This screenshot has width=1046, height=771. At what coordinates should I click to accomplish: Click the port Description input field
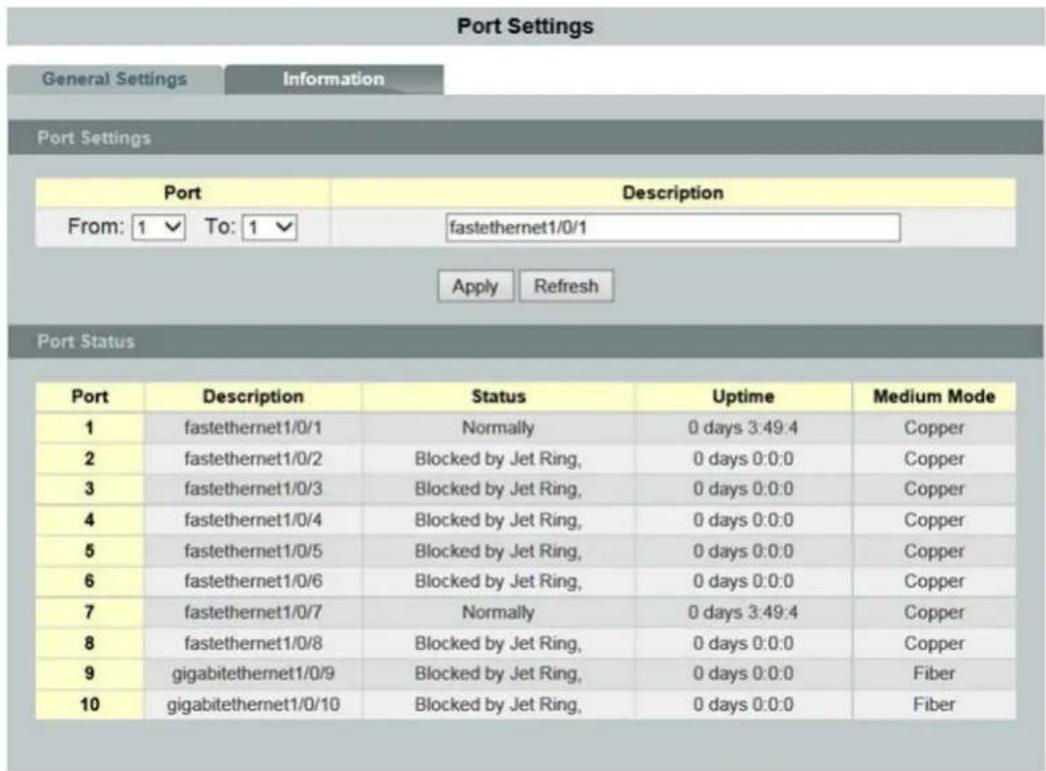pos(672,227)
